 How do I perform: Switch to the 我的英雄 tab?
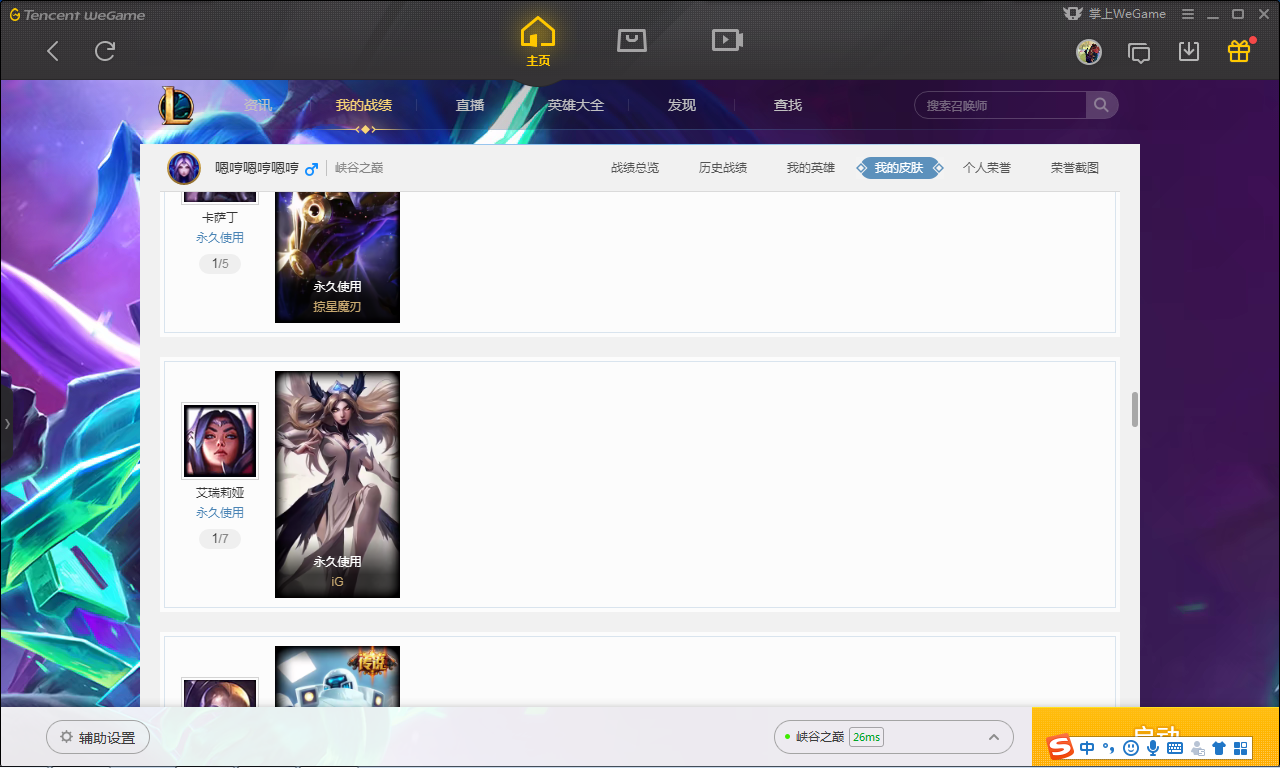[x=811, y=168]
